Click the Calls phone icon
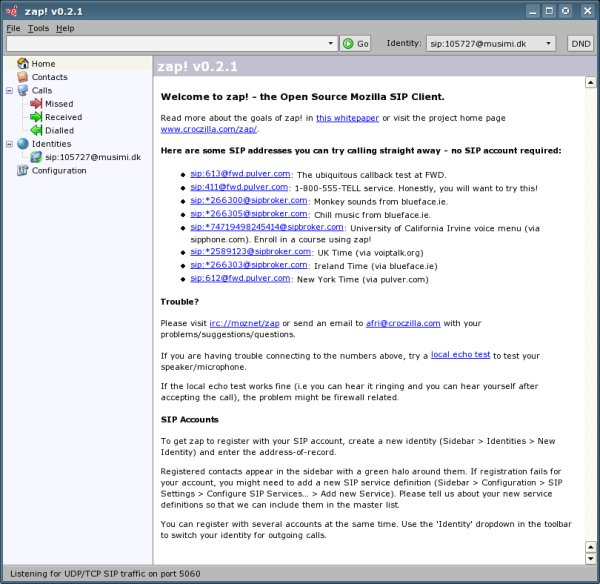Viewport: 600px width, 584px height. coord(23,90)
